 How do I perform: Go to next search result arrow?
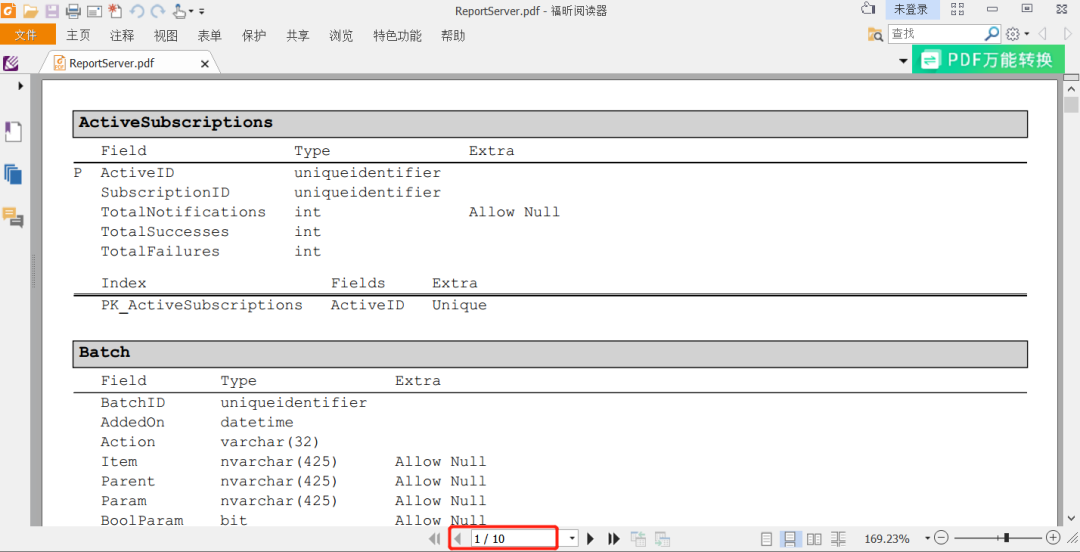pos(1068,34)
